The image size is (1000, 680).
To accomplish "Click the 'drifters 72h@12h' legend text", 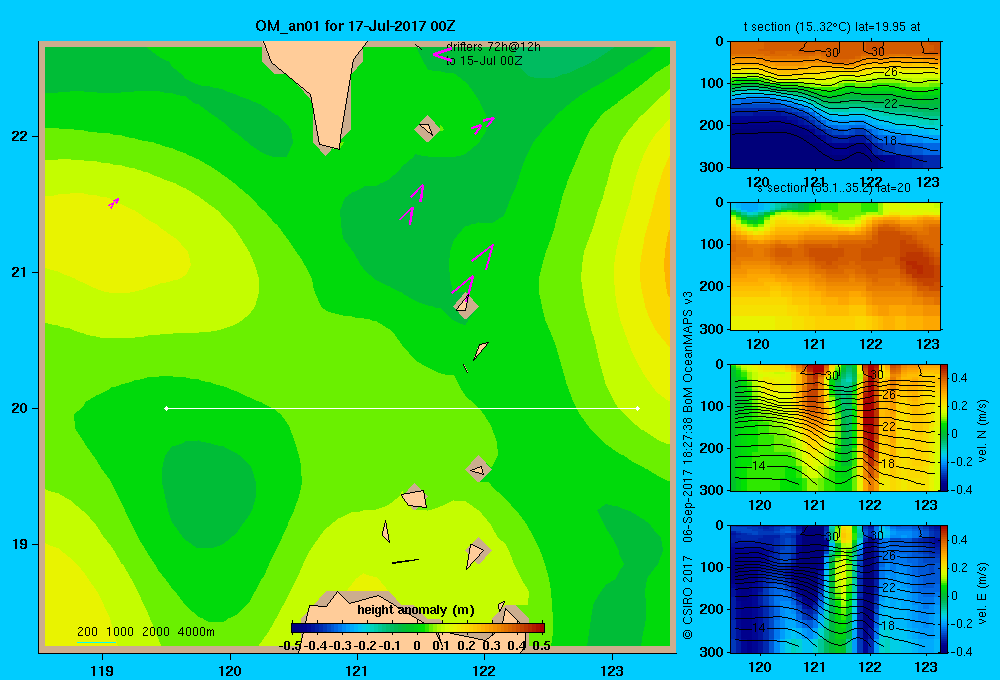I will pos(493,47).
